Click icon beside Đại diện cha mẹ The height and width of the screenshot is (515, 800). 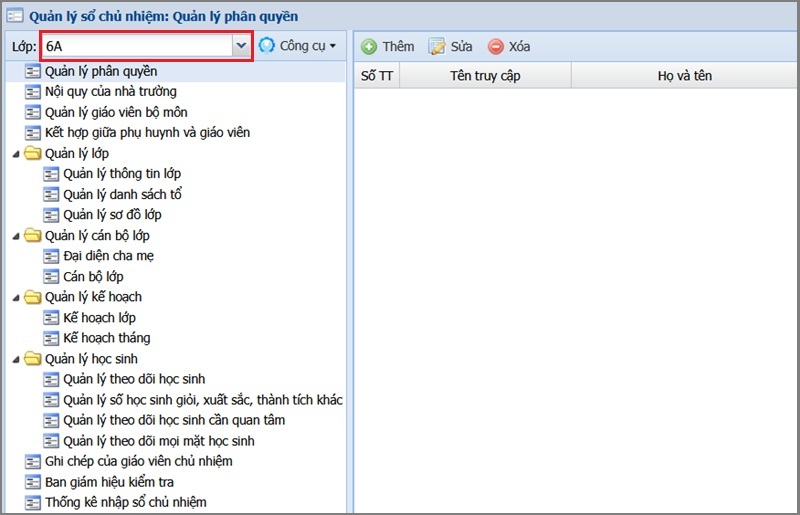pyautogui.click(x=51, y=256)
